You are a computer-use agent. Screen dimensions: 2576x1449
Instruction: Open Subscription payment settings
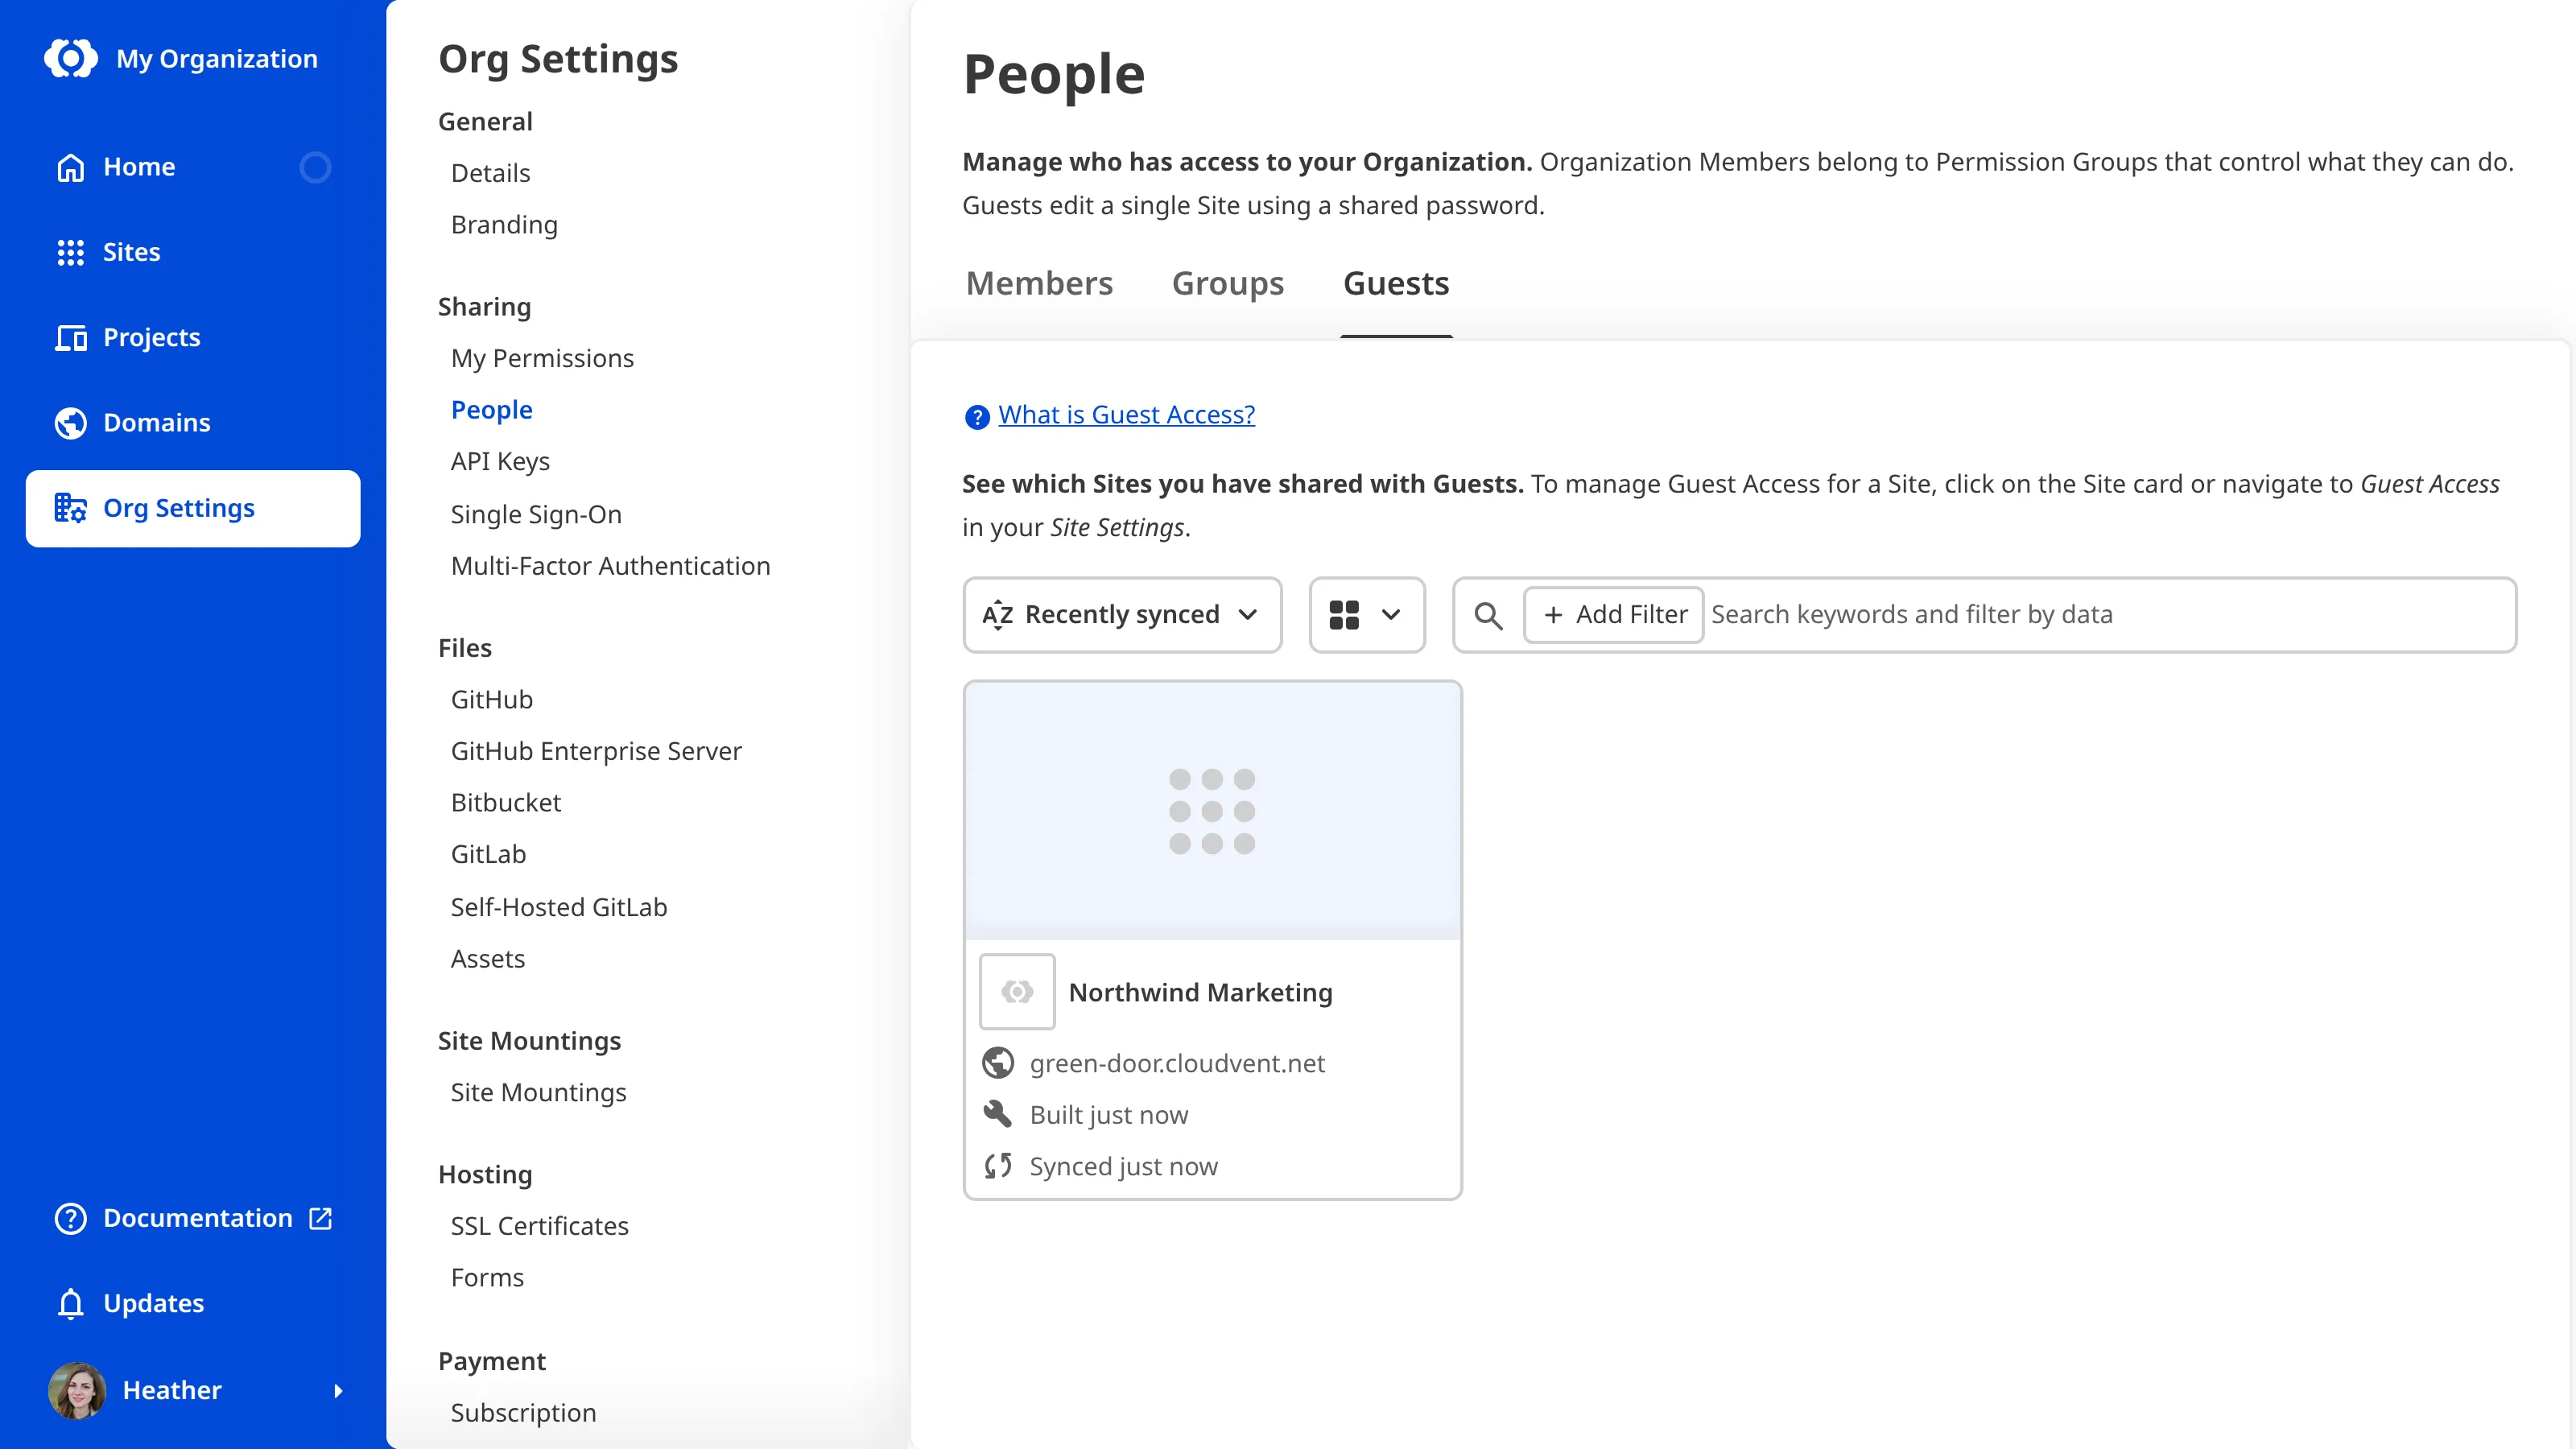[523, 1413]
